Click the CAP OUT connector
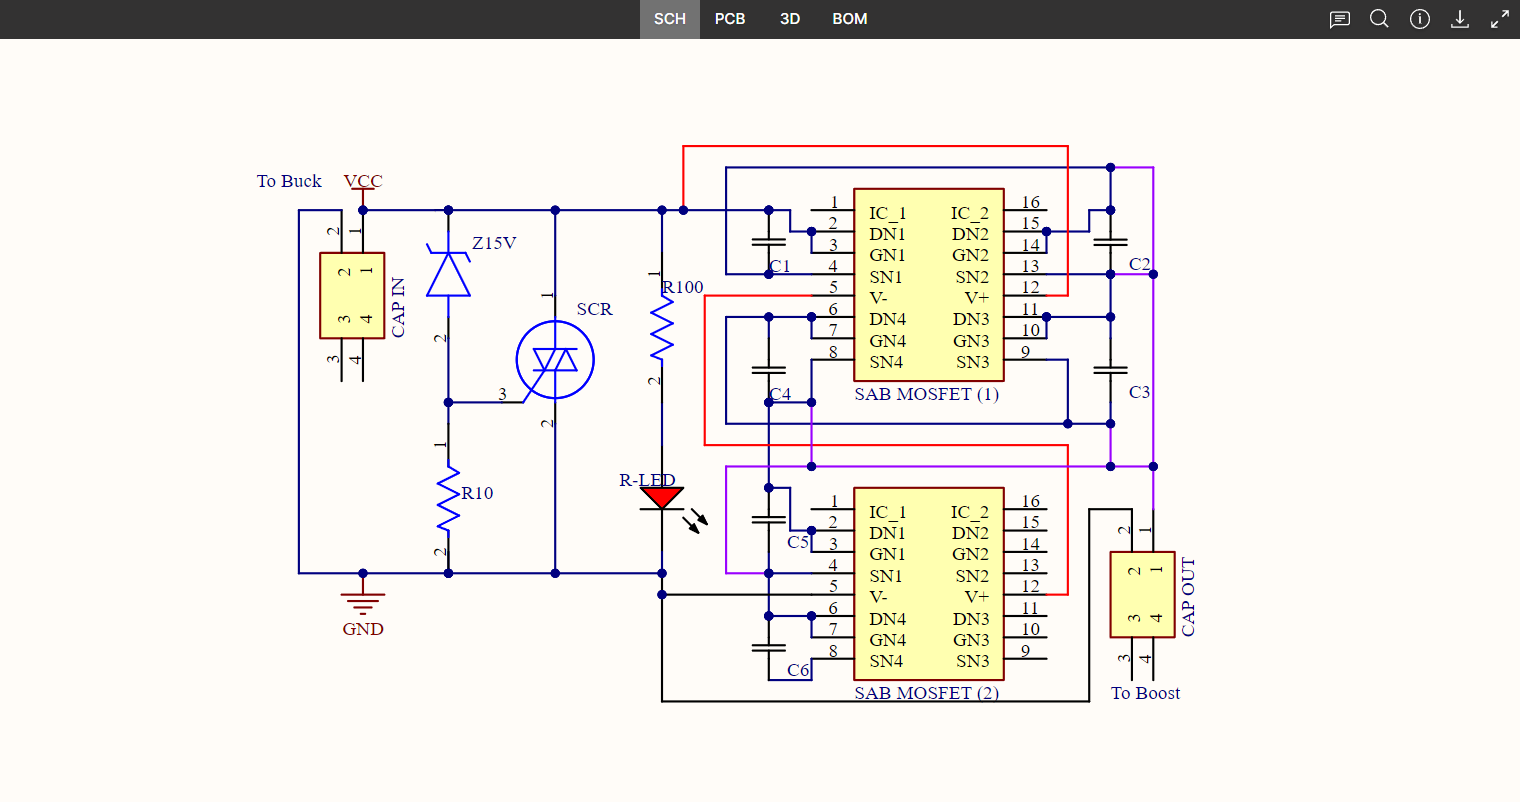This screenshot has height=802, width=1520. 1142,594
